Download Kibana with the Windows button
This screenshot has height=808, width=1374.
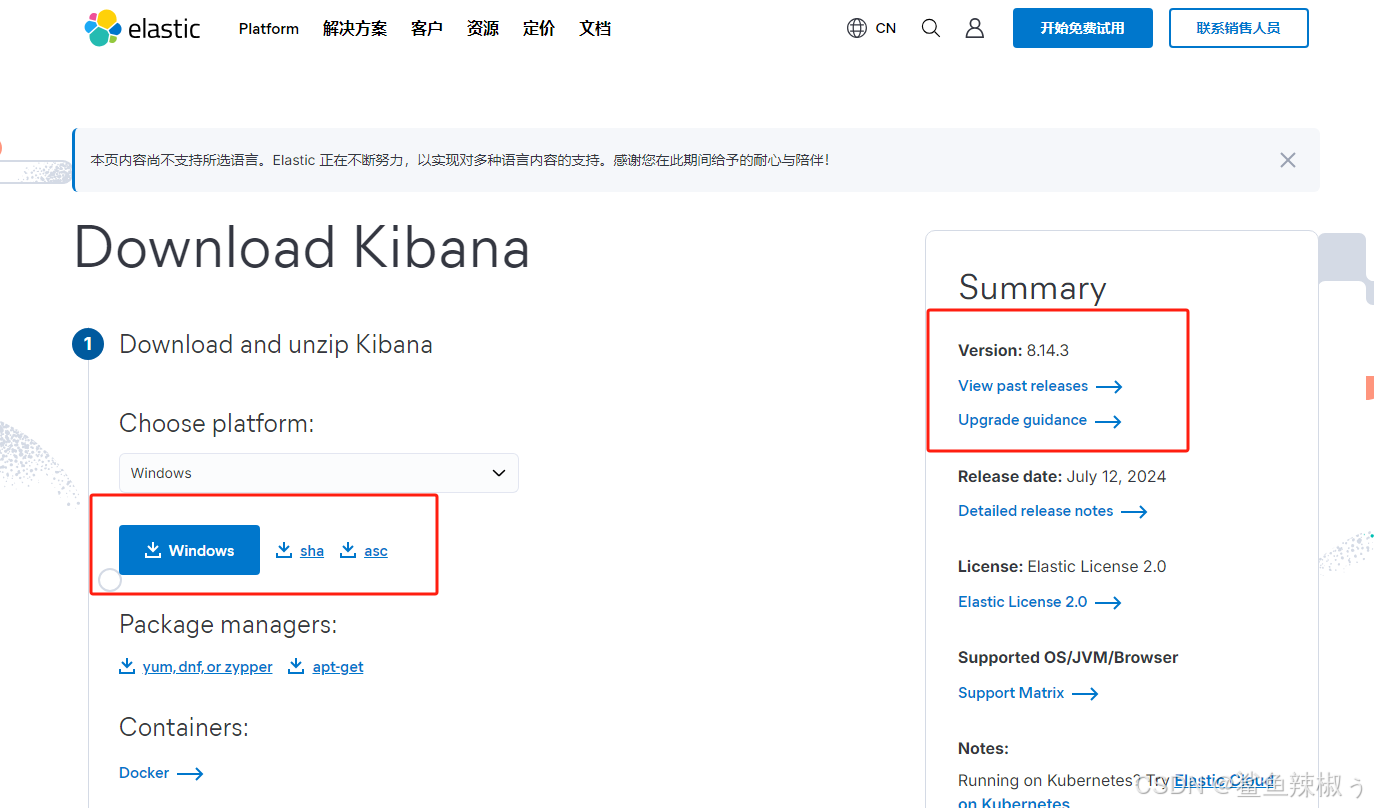tap(189, 550)
